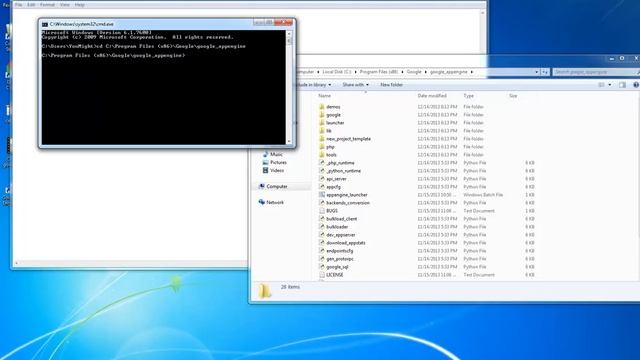
Task: Select the gen_protorpc file name
Action: point(340,259)
